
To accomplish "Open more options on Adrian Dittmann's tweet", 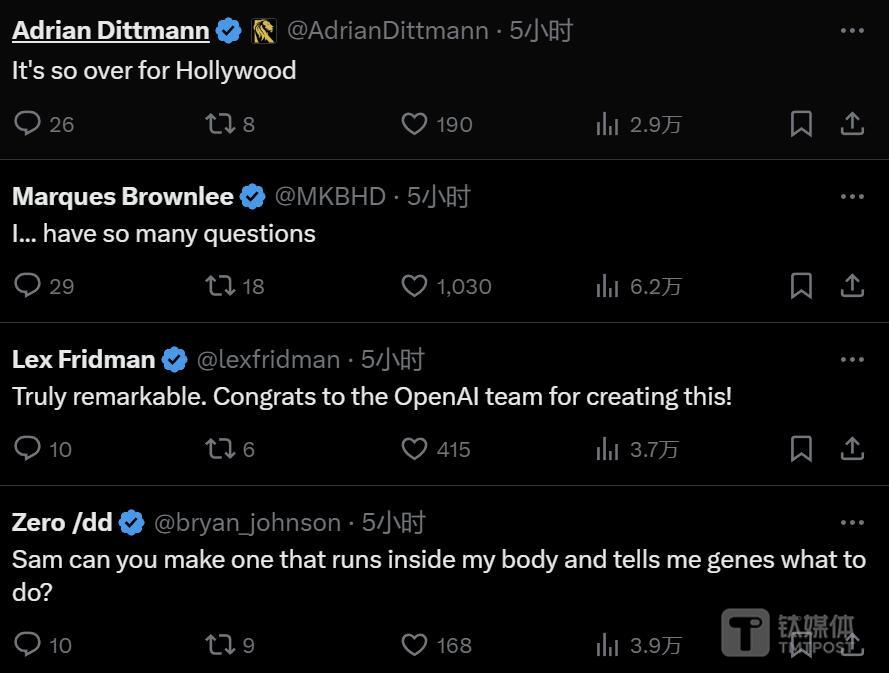I will click(852, 31).
